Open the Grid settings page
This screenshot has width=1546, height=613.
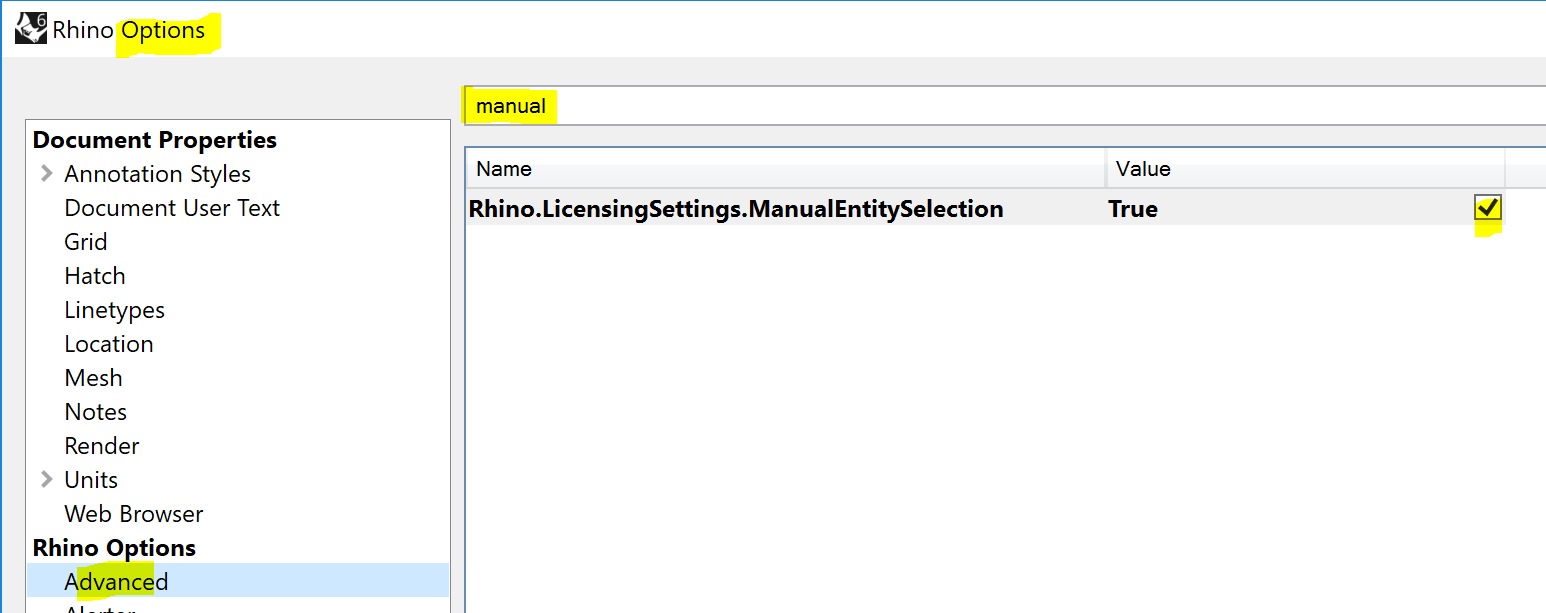click(x=86, y=242)
